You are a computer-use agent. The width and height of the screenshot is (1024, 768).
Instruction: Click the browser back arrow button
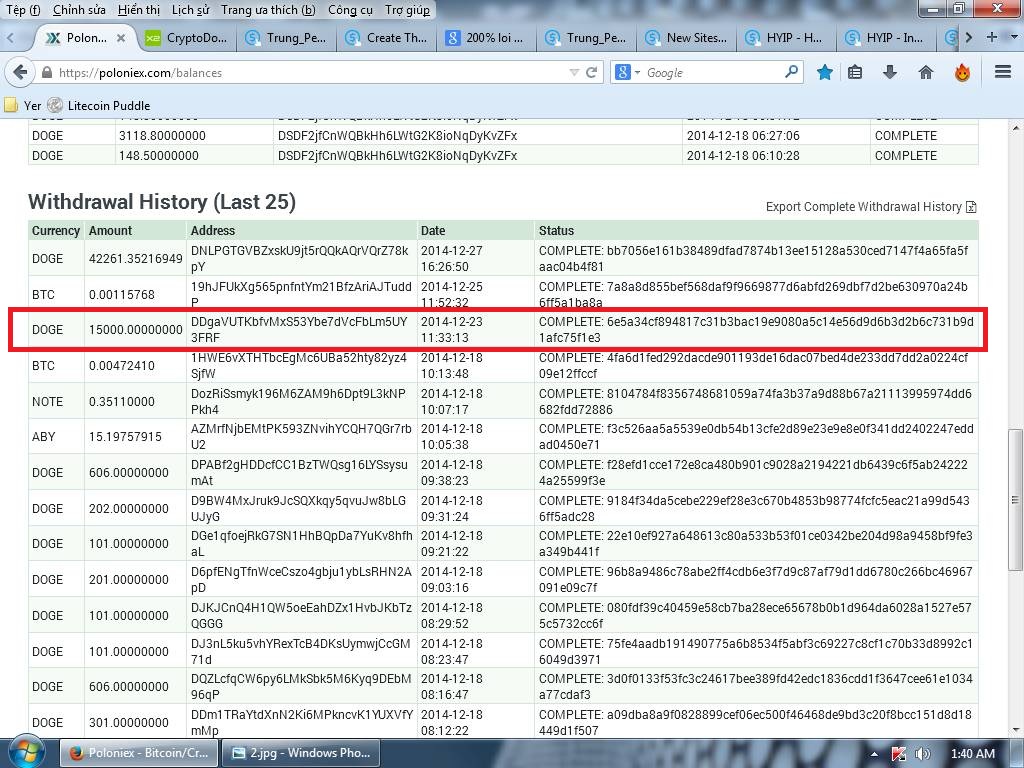point(19,72)
